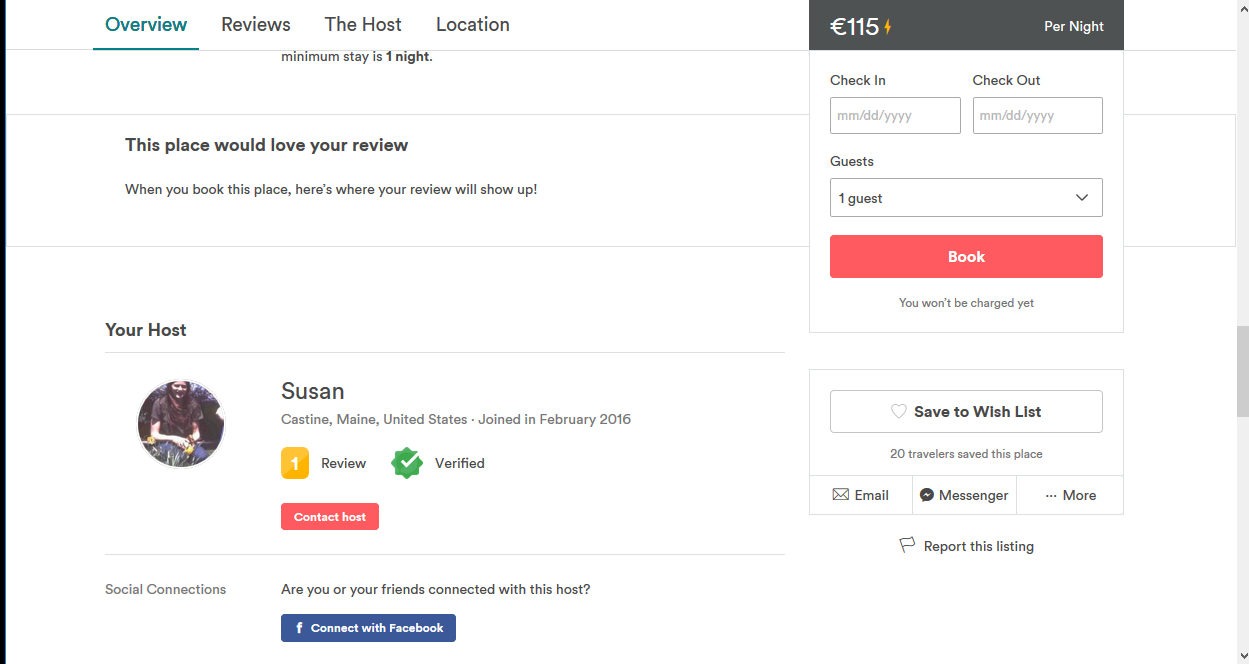The image size is (1249, 664).
Task: Click the green Verified checkmark badge
Action: click(407, 463)
